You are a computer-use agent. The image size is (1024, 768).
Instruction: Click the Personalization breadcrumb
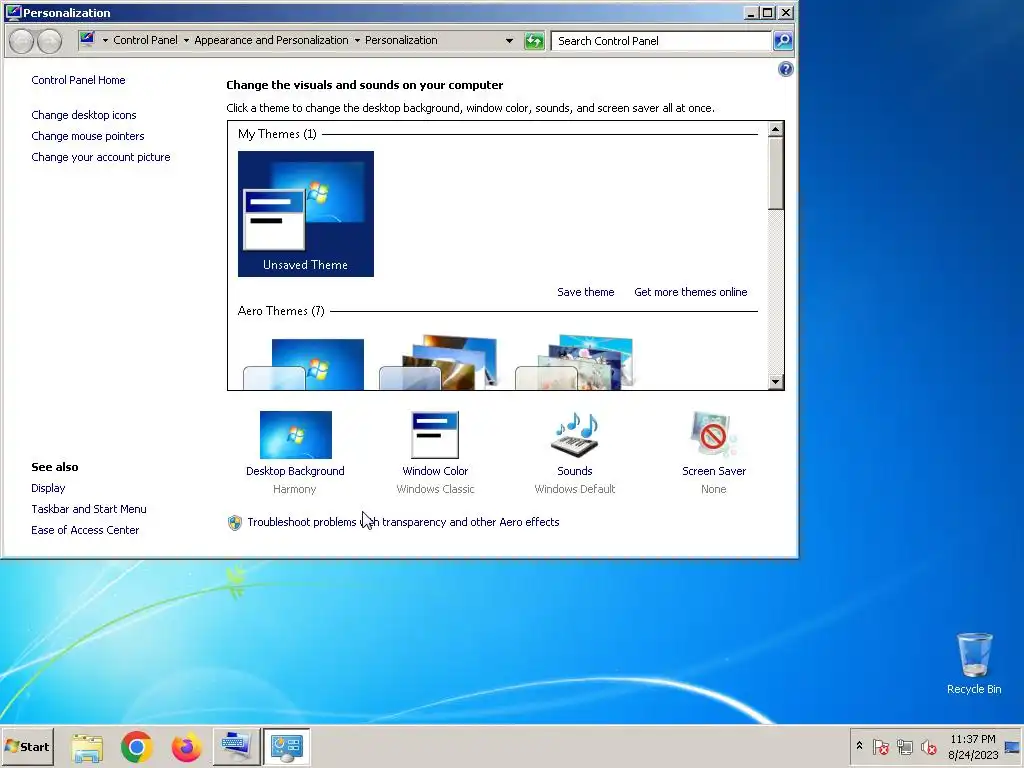point(401,40)
